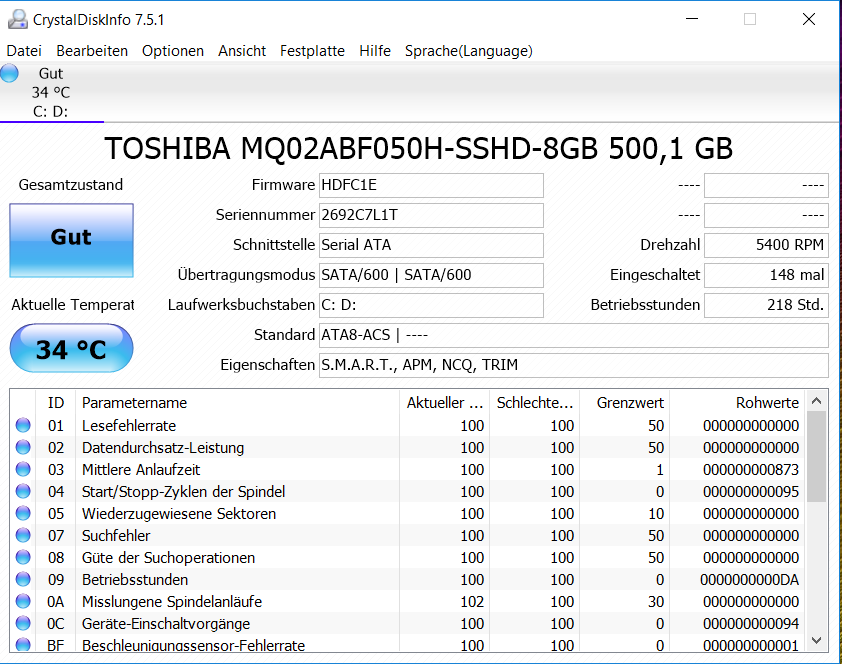Viewport: 842px width, 664px height.
Task: Select the Gut 34 °C C: D: drive tab
Action: [52, 92]
